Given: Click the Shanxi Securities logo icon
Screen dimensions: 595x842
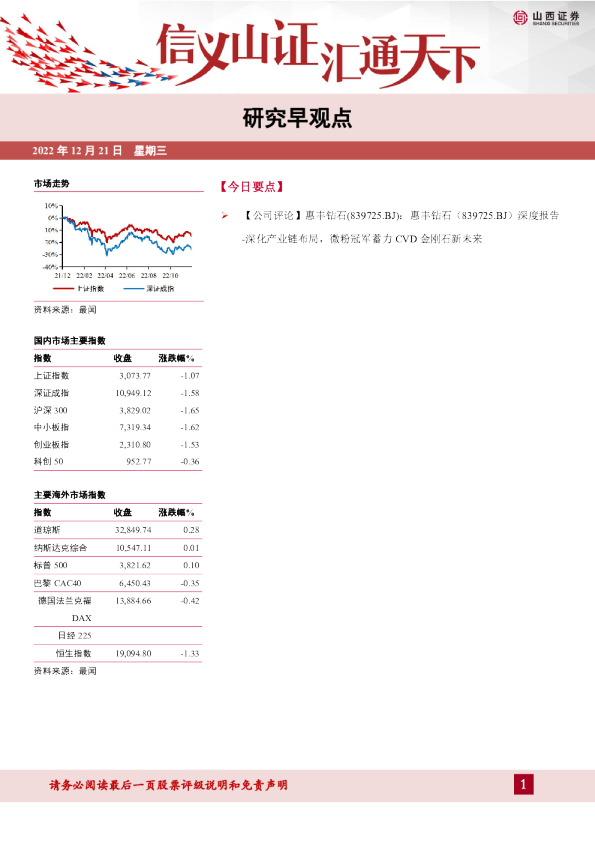Looking at the screenshot, I should pos(520,18).
